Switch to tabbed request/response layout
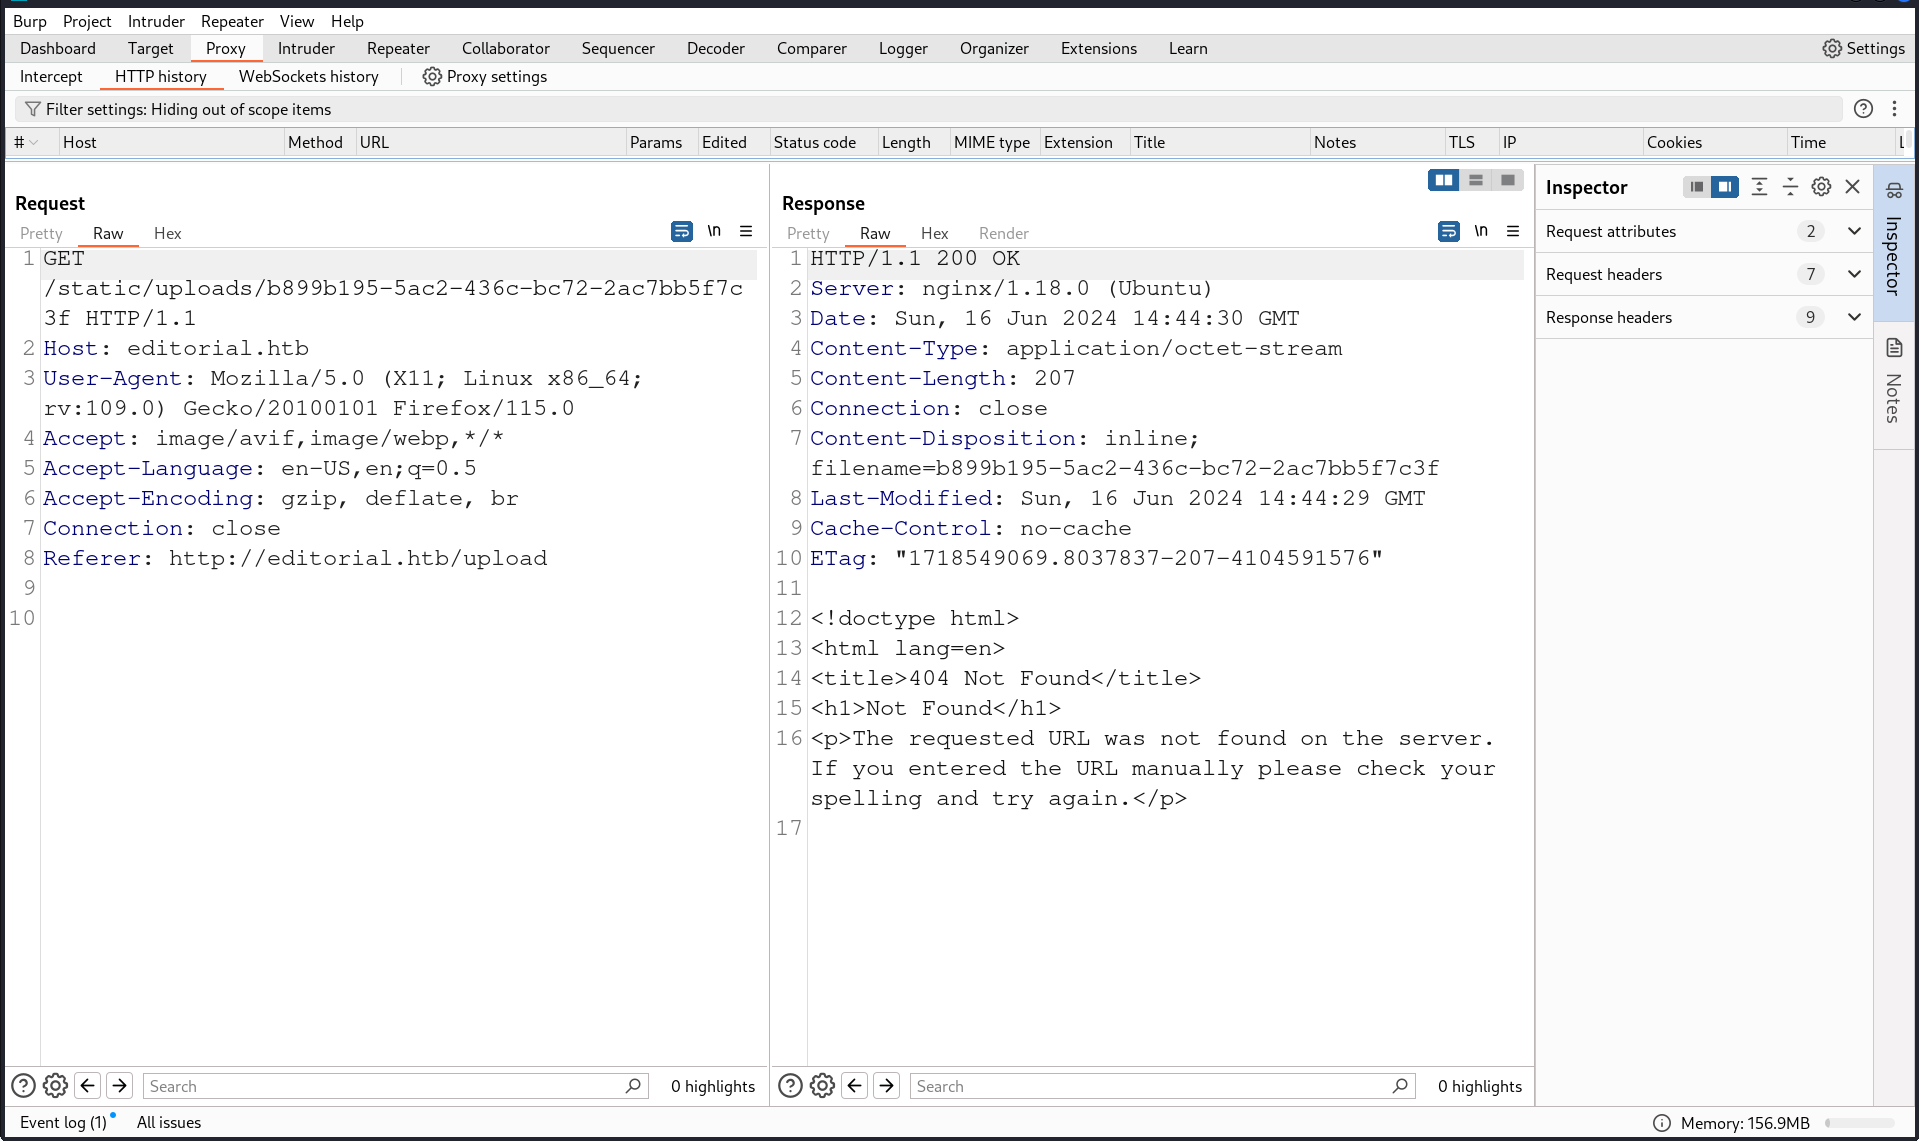The height and width of the screenshot is (1141, 1919). 1508,180
